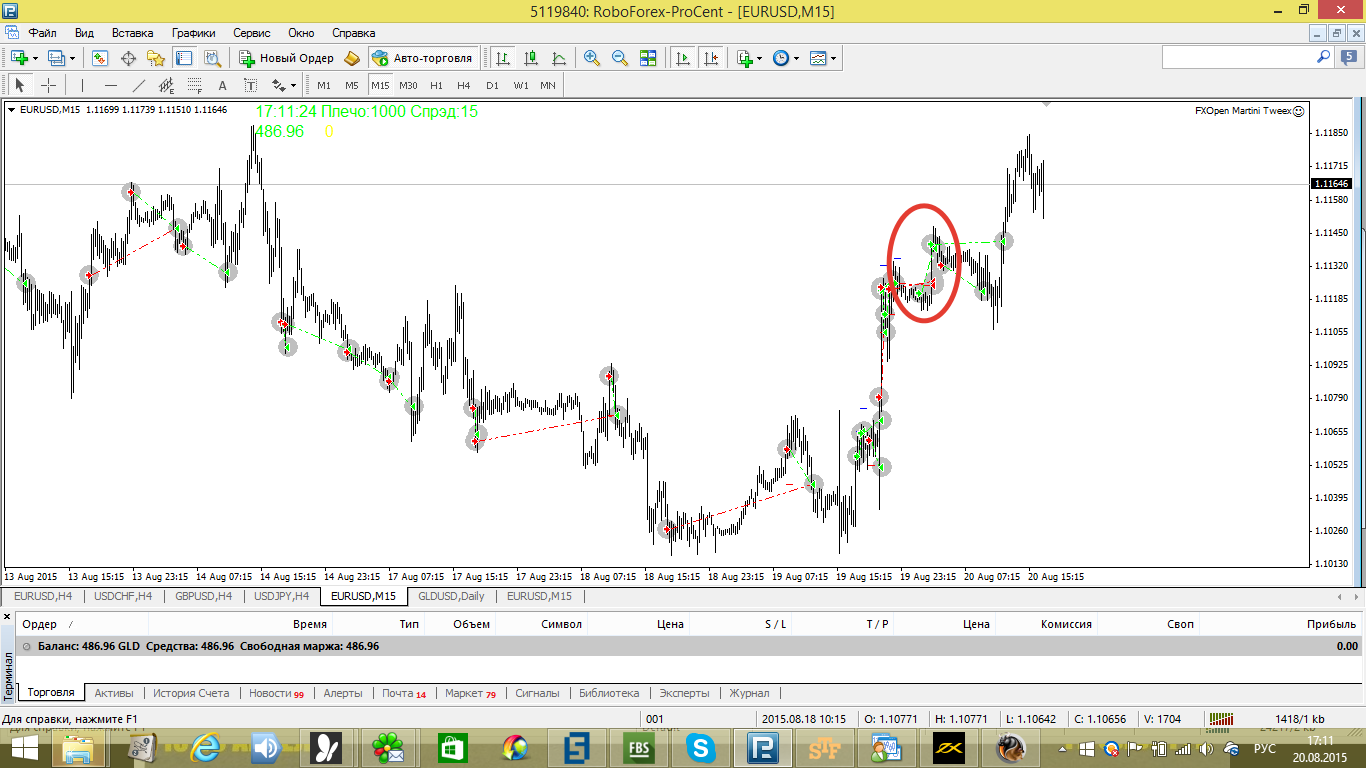Viewport: 1366px width, 768px height.
Task: Switch chart to bar chart mode
Action: (503, 58)
